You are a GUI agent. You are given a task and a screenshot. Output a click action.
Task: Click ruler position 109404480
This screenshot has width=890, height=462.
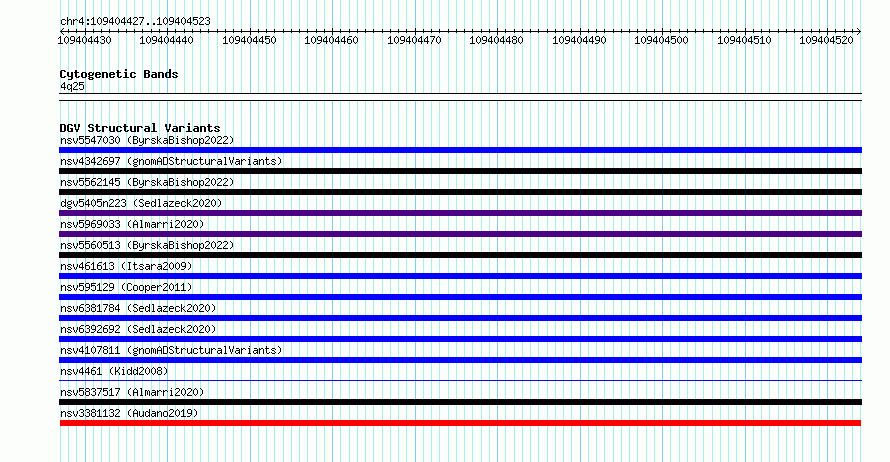coord(497,40)
